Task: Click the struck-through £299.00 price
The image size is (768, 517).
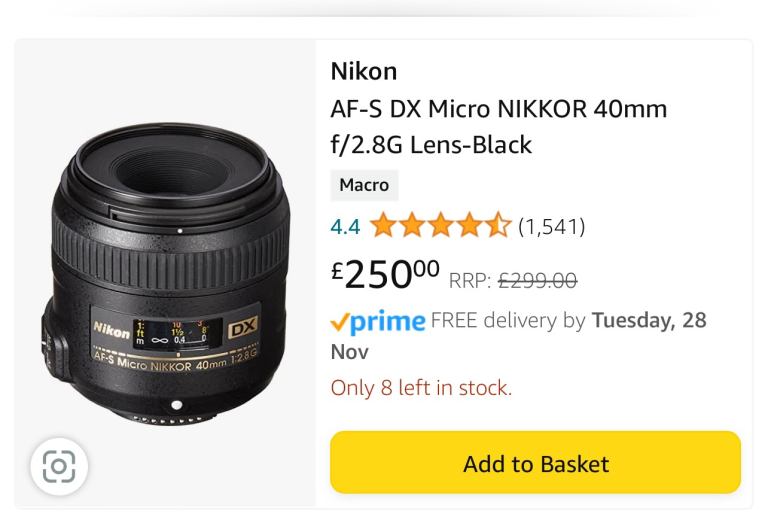Action: tap(537, 281)
